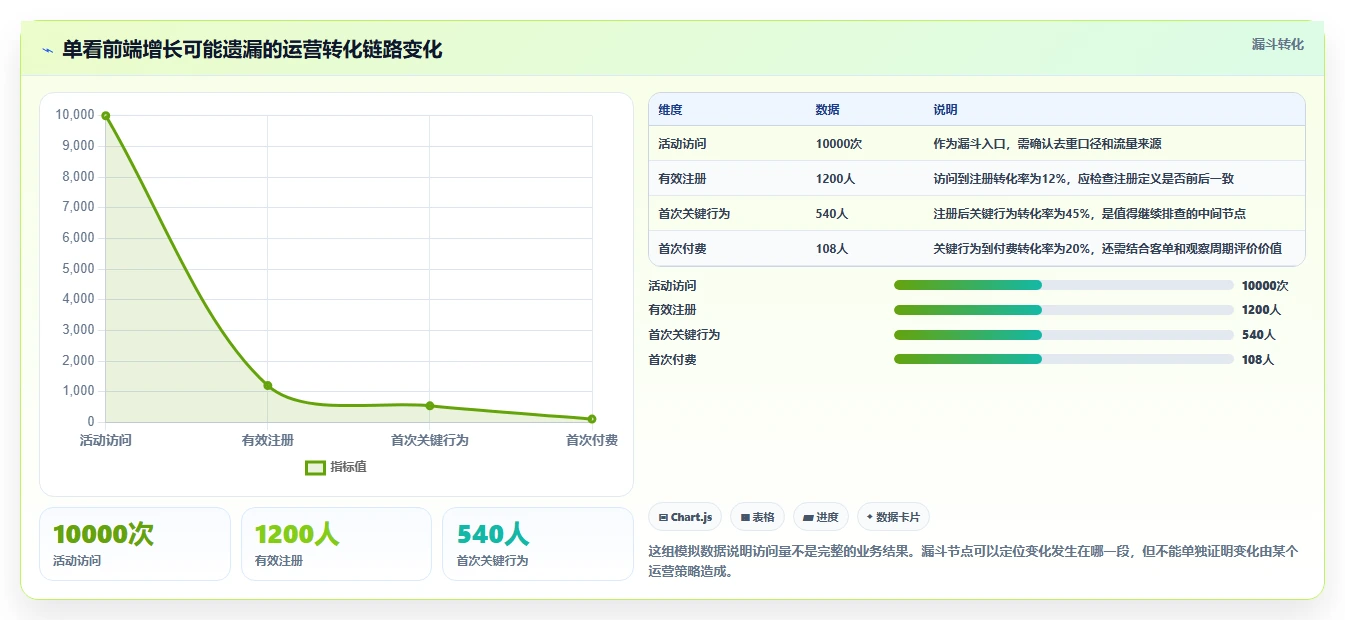Click the 漏斗转化 label in the header
This screenshot has height=620, width=1345.
[x=1277, y=44]
